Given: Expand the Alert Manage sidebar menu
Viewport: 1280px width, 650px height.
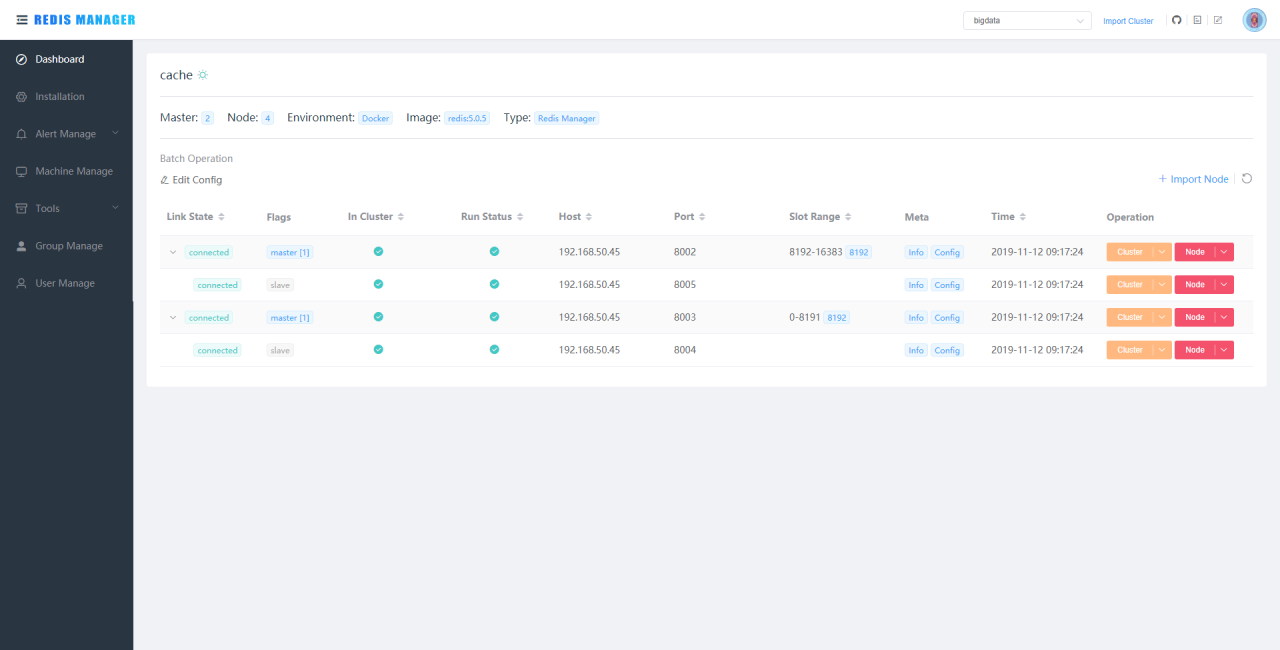Looking at the screenshot, I should point(66,134).
